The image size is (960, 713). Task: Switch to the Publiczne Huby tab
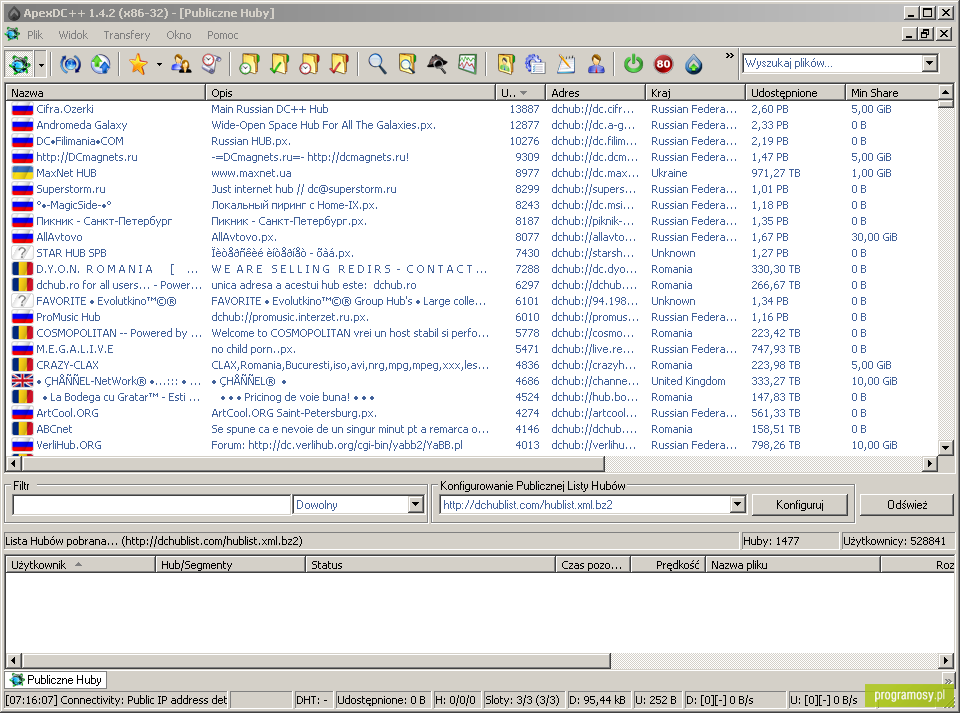click(x=56, y=679)
